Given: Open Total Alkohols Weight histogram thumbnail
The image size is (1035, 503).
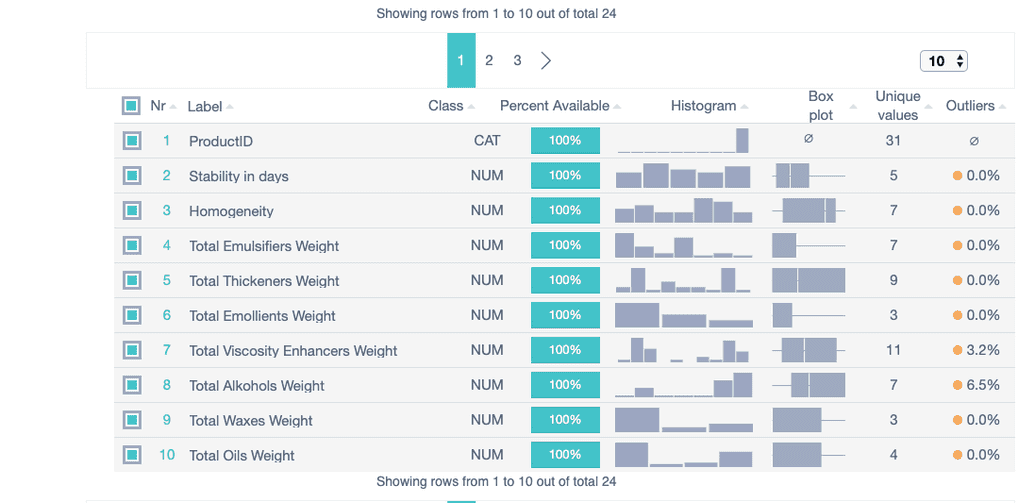Looking at the screenshot, I should pyautogui.click(x=684, y=385).
